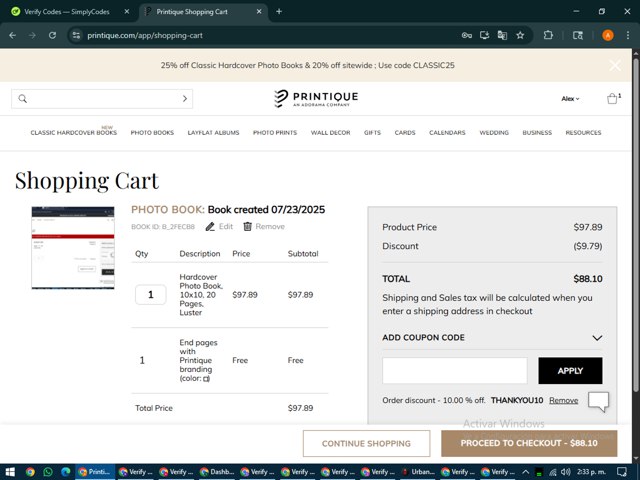Open the Calendars menu
This screenshot has width=640, height=480.
click(x=447, y=133)
